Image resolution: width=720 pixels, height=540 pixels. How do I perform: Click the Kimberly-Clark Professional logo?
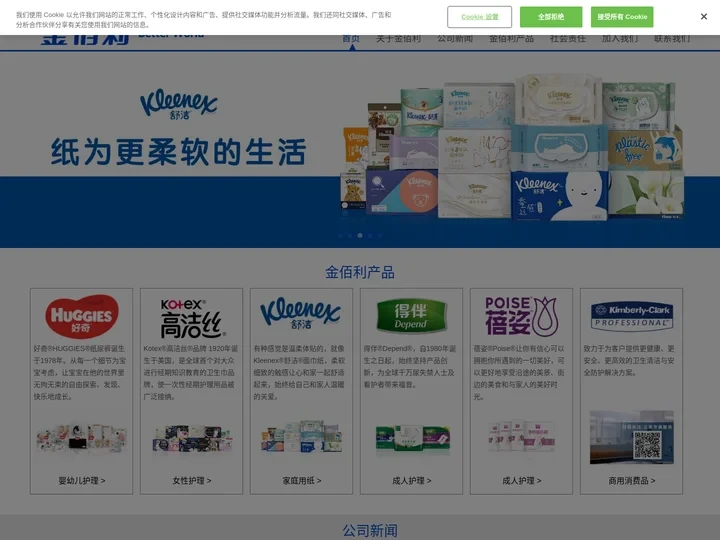[x=632, y=316]
